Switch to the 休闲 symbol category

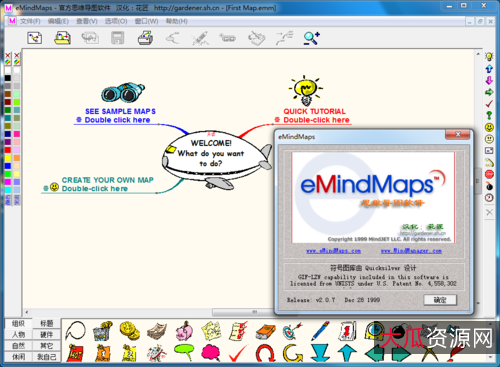18,357
